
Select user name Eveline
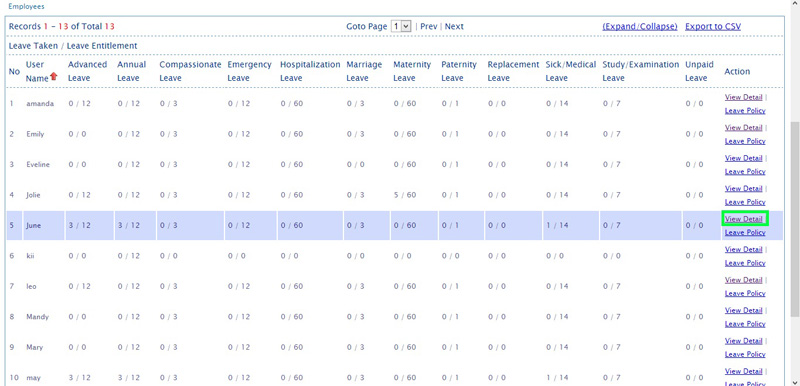(38, 165)
